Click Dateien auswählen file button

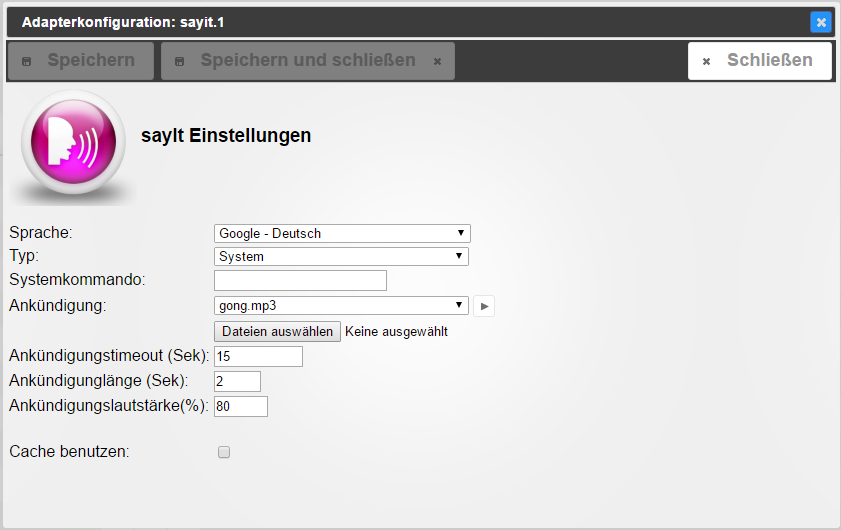pos(277,331)
